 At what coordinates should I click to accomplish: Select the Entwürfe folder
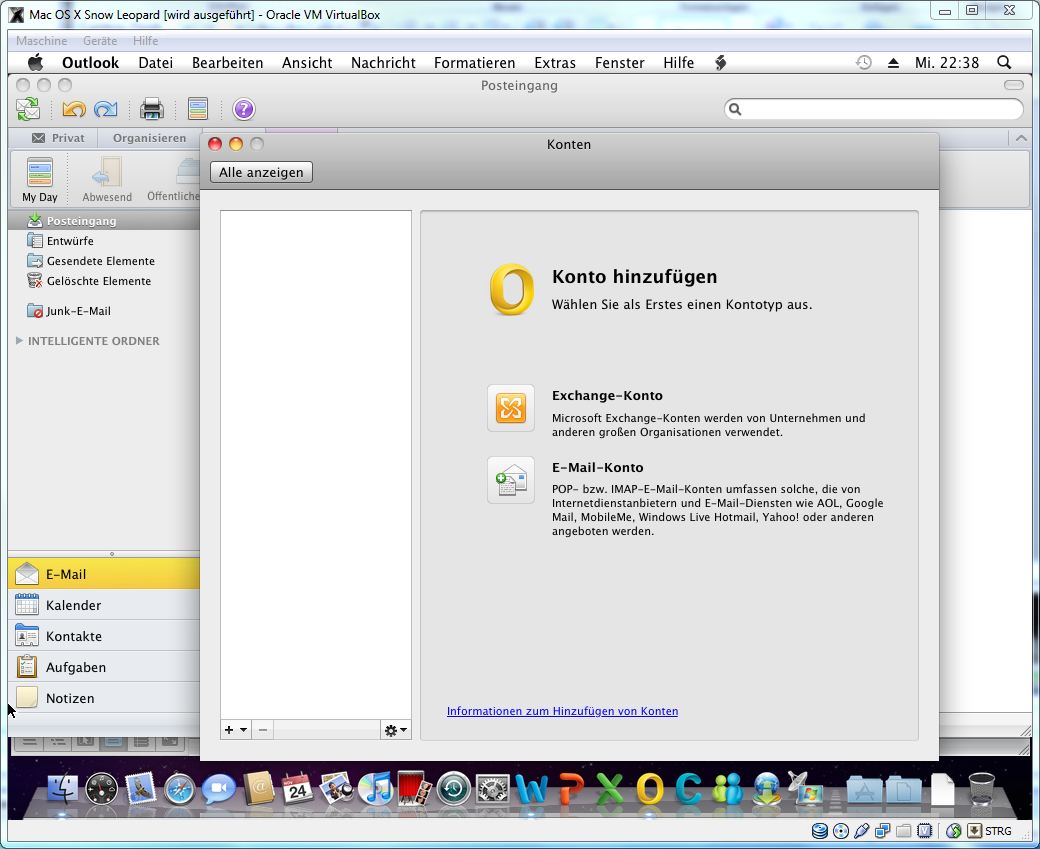(104, 241)
